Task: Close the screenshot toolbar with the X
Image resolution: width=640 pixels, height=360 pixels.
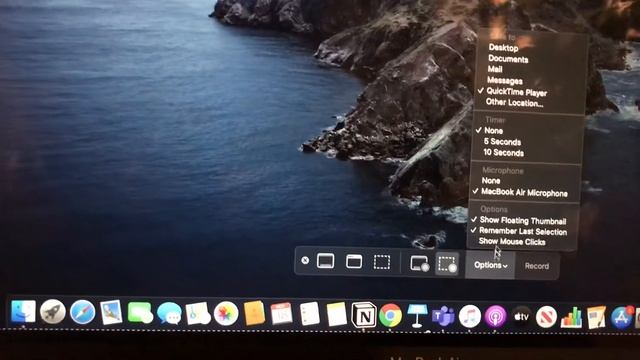Action: 305,260
